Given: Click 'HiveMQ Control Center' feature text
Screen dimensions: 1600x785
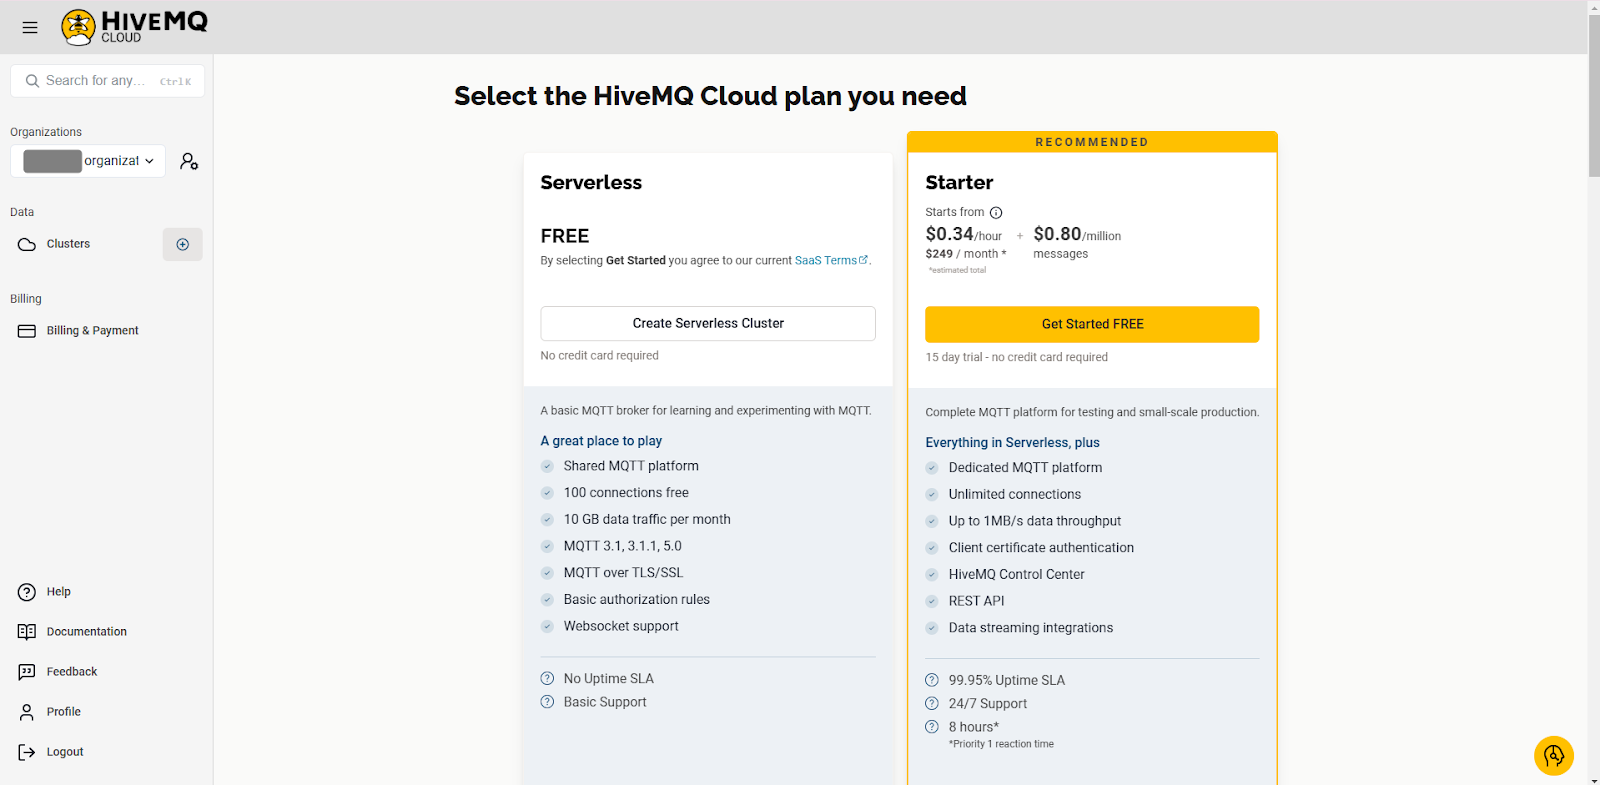Looking at the screenshot, I should point(1016,574).
